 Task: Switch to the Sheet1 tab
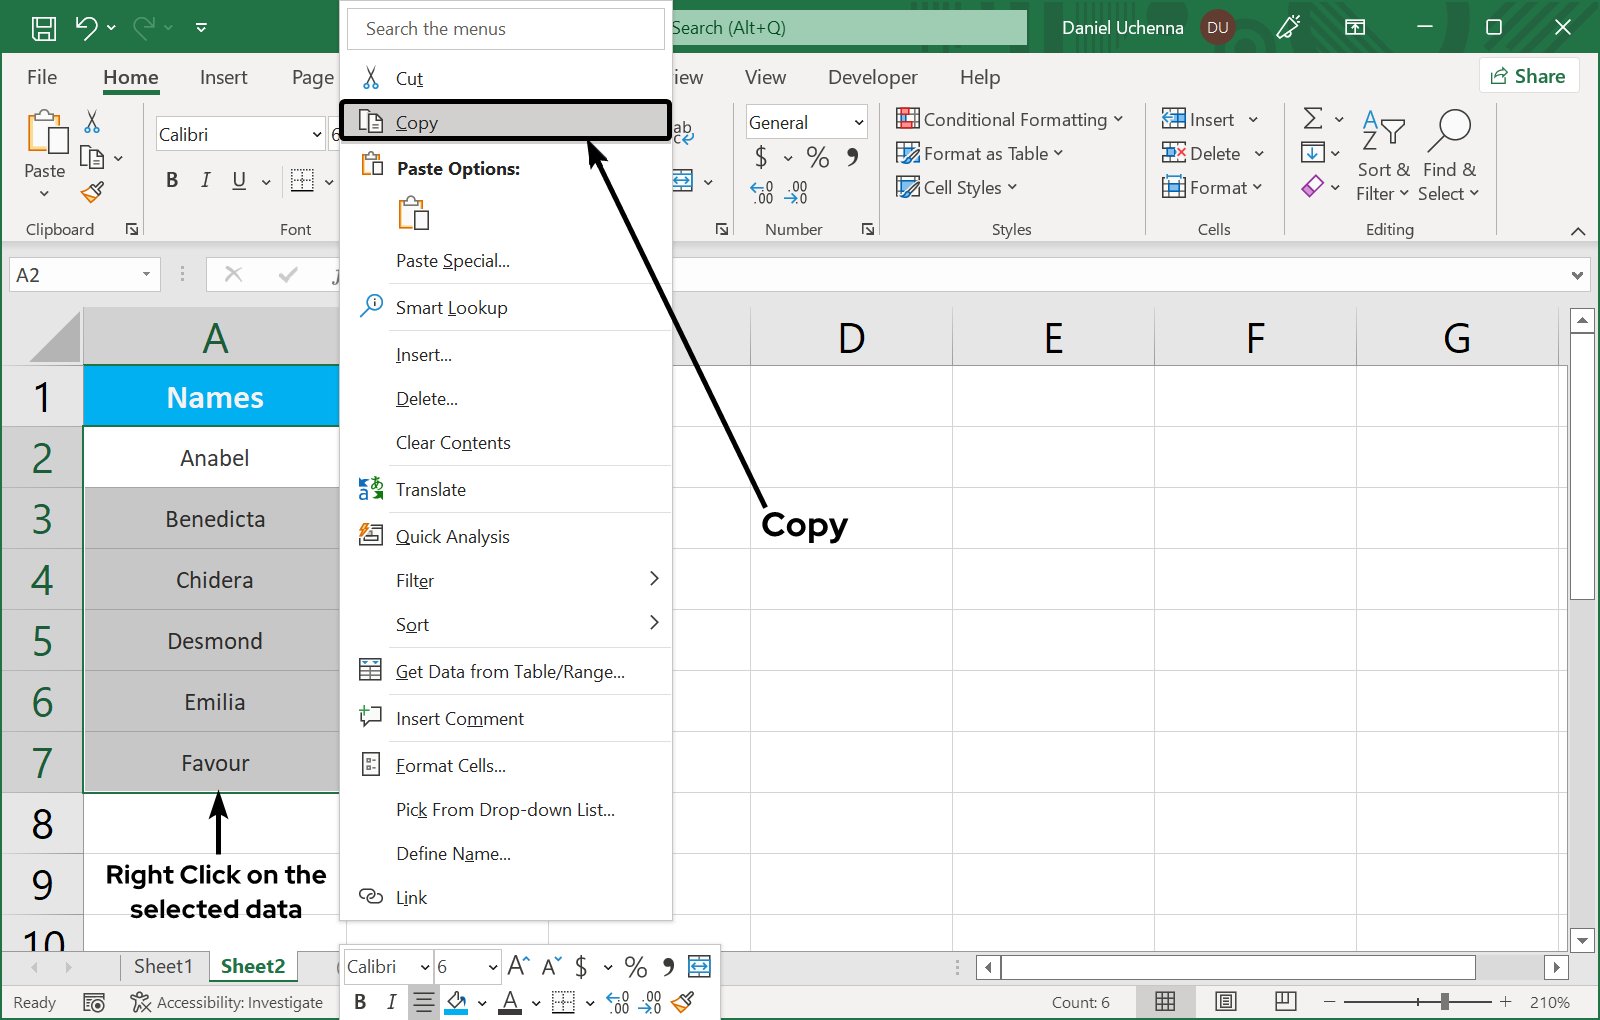[x=163, y=966]
